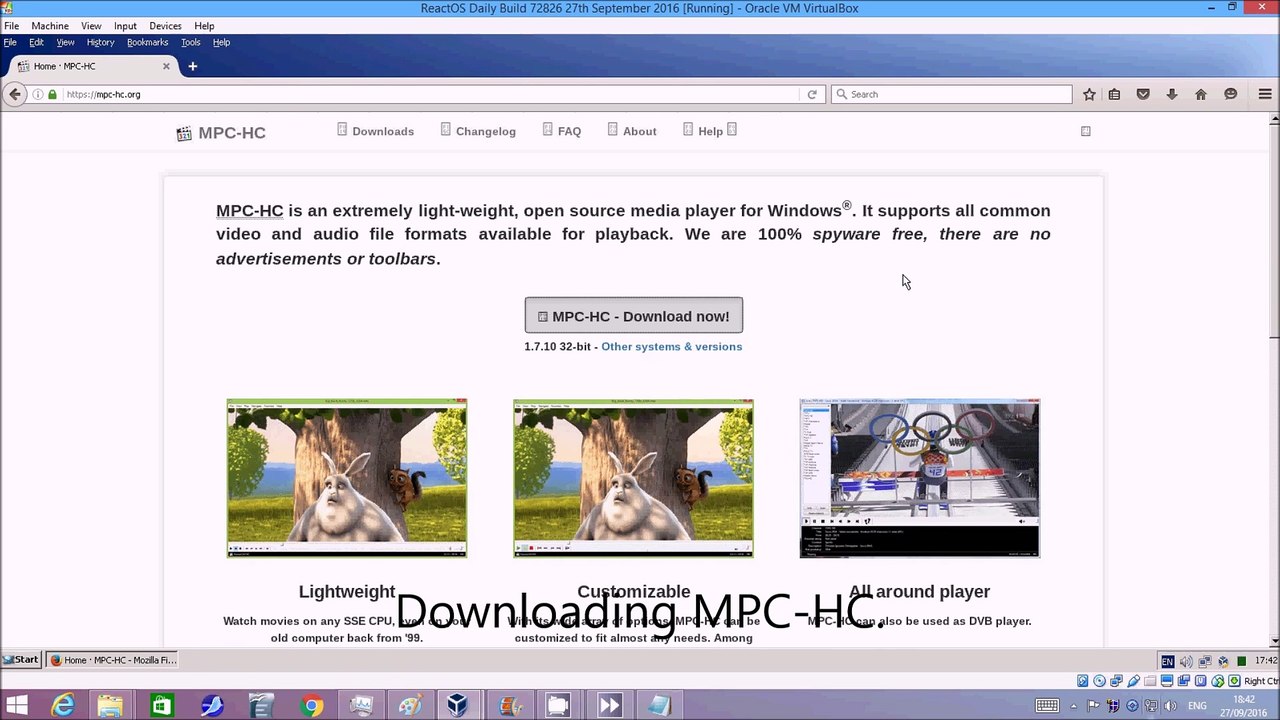
Task: Click the site information icon in address bar
Action: (x=38, y=94)
